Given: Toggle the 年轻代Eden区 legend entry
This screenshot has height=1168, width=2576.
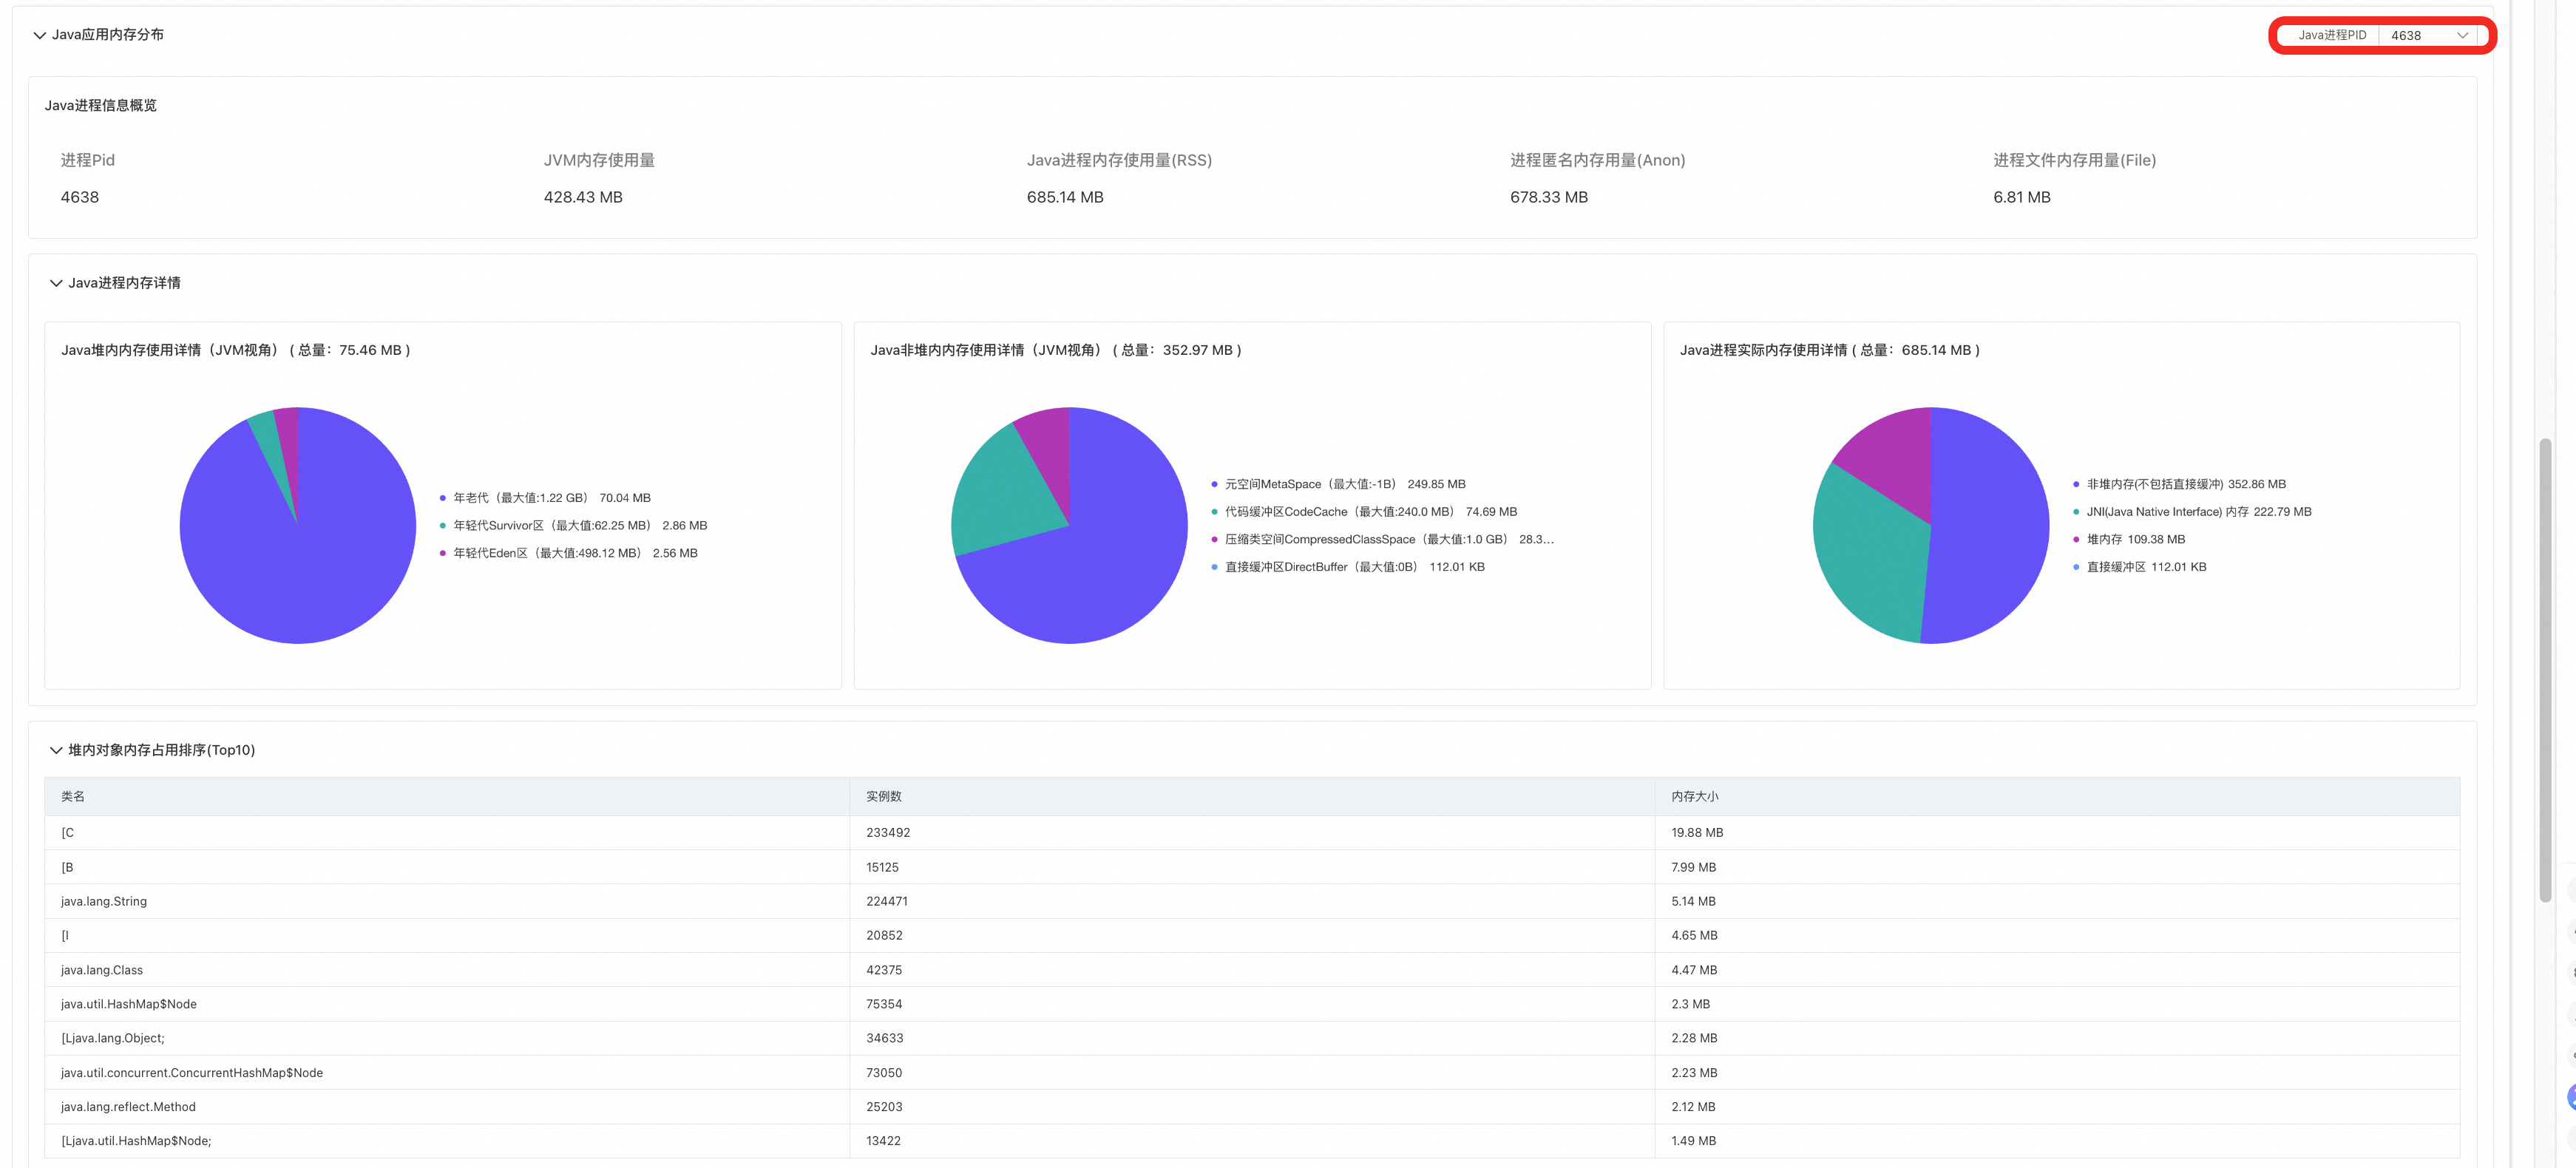Looking at the screenshot, I should [x=568, y=553].
